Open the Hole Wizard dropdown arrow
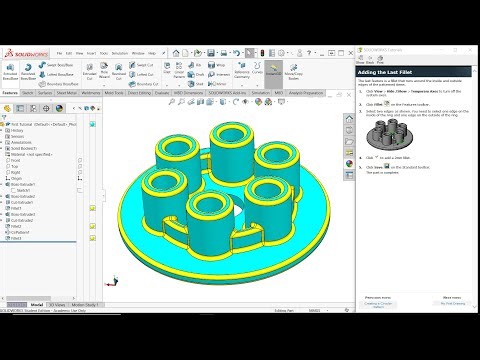Image resolution: width=480 pixels, height=360 pixels. (x=104, y=85)
